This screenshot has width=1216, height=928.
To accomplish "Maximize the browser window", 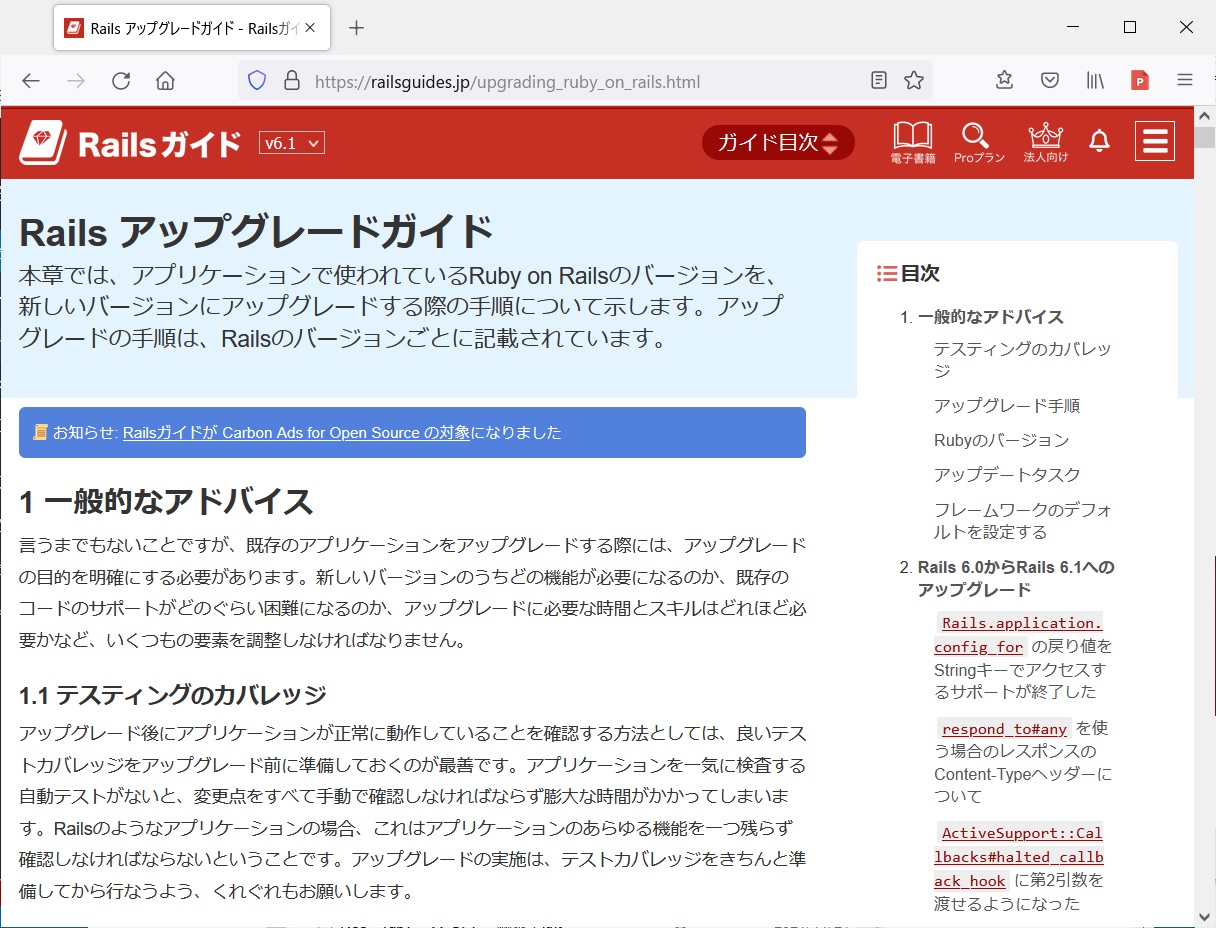I will (x=1130, y=28).
